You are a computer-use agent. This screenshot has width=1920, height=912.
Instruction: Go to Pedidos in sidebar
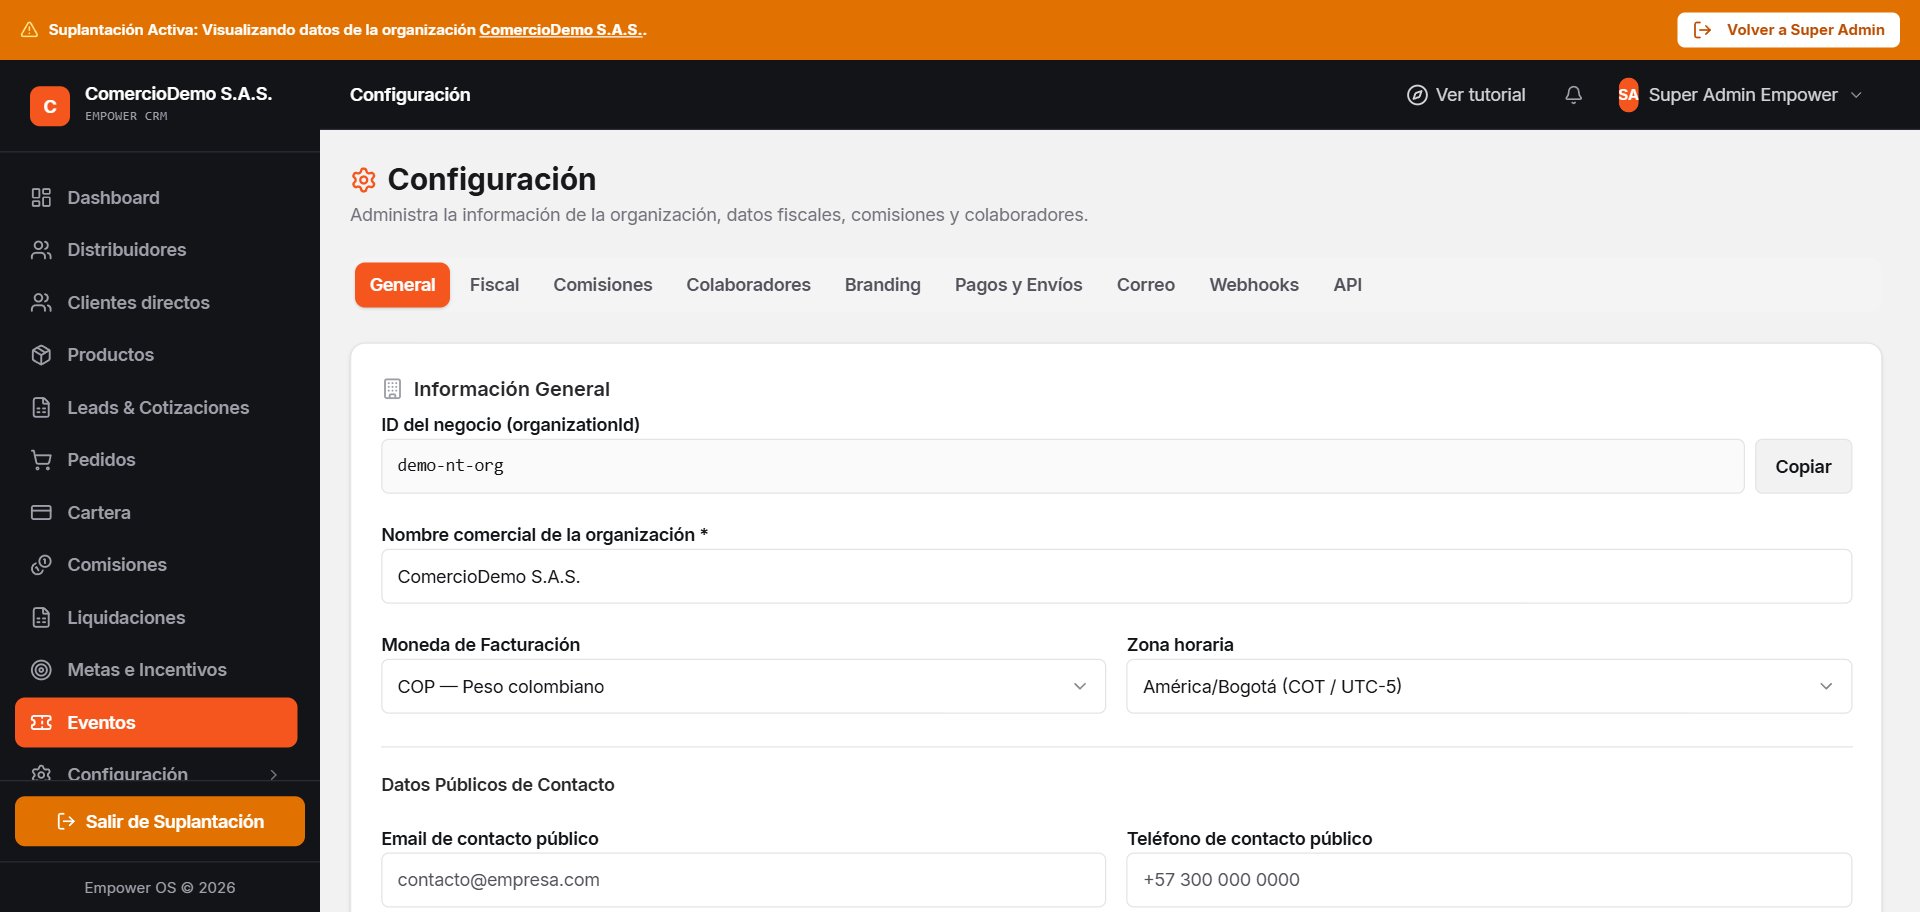pyautogui.click(x=156, y=460)
